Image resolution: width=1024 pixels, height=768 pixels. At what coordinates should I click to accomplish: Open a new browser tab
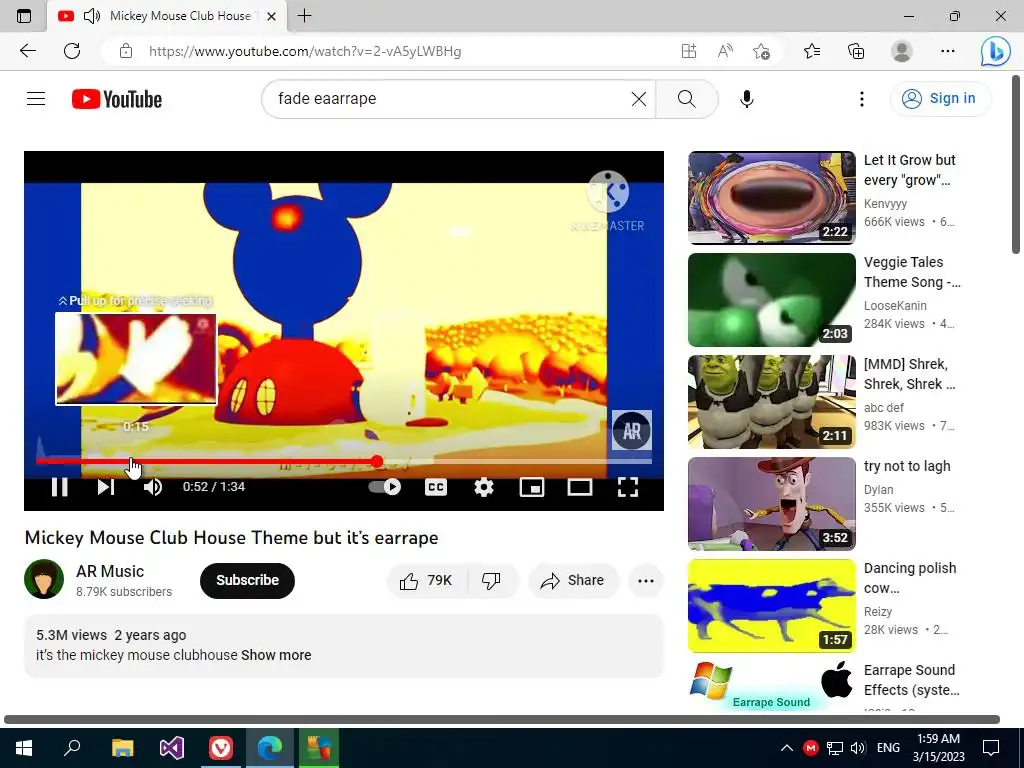pos(304,16)
